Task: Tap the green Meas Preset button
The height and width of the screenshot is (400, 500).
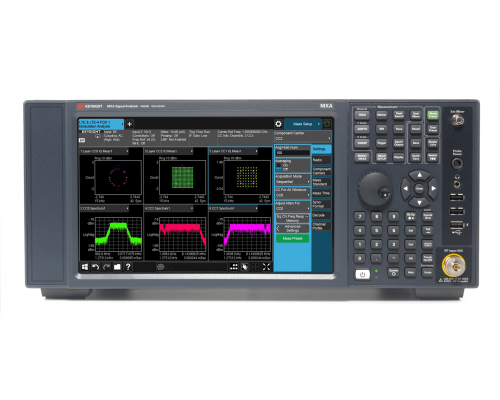Action: click(292, 239)
